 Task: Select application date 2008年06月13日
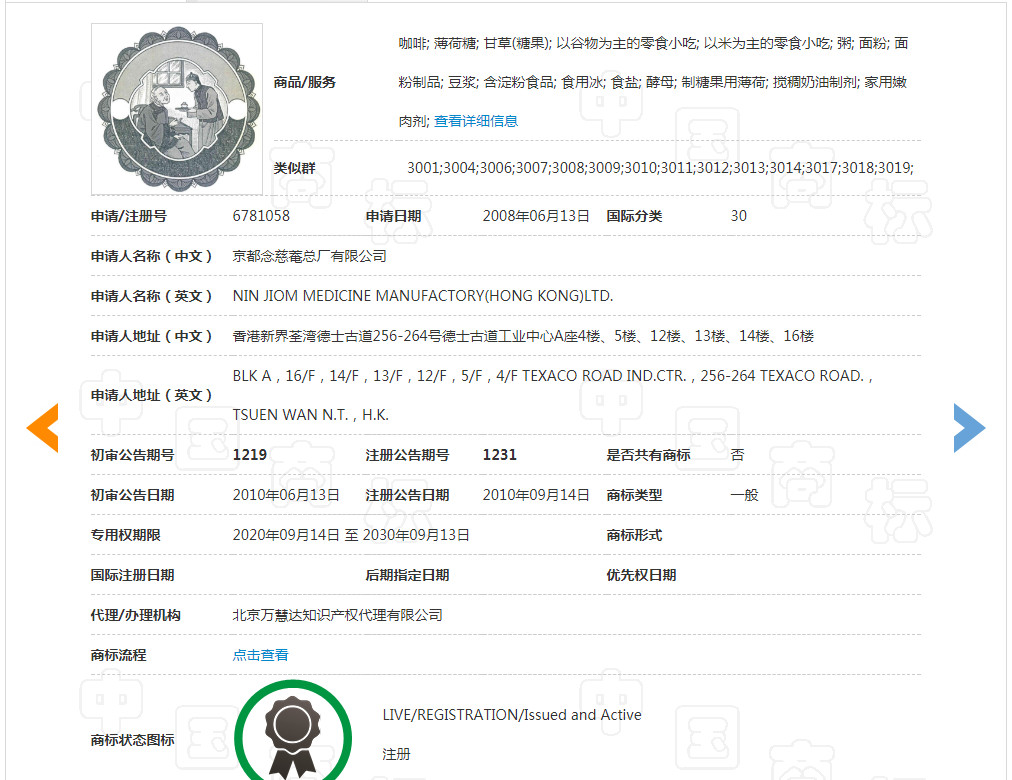(x=536, y=215)
